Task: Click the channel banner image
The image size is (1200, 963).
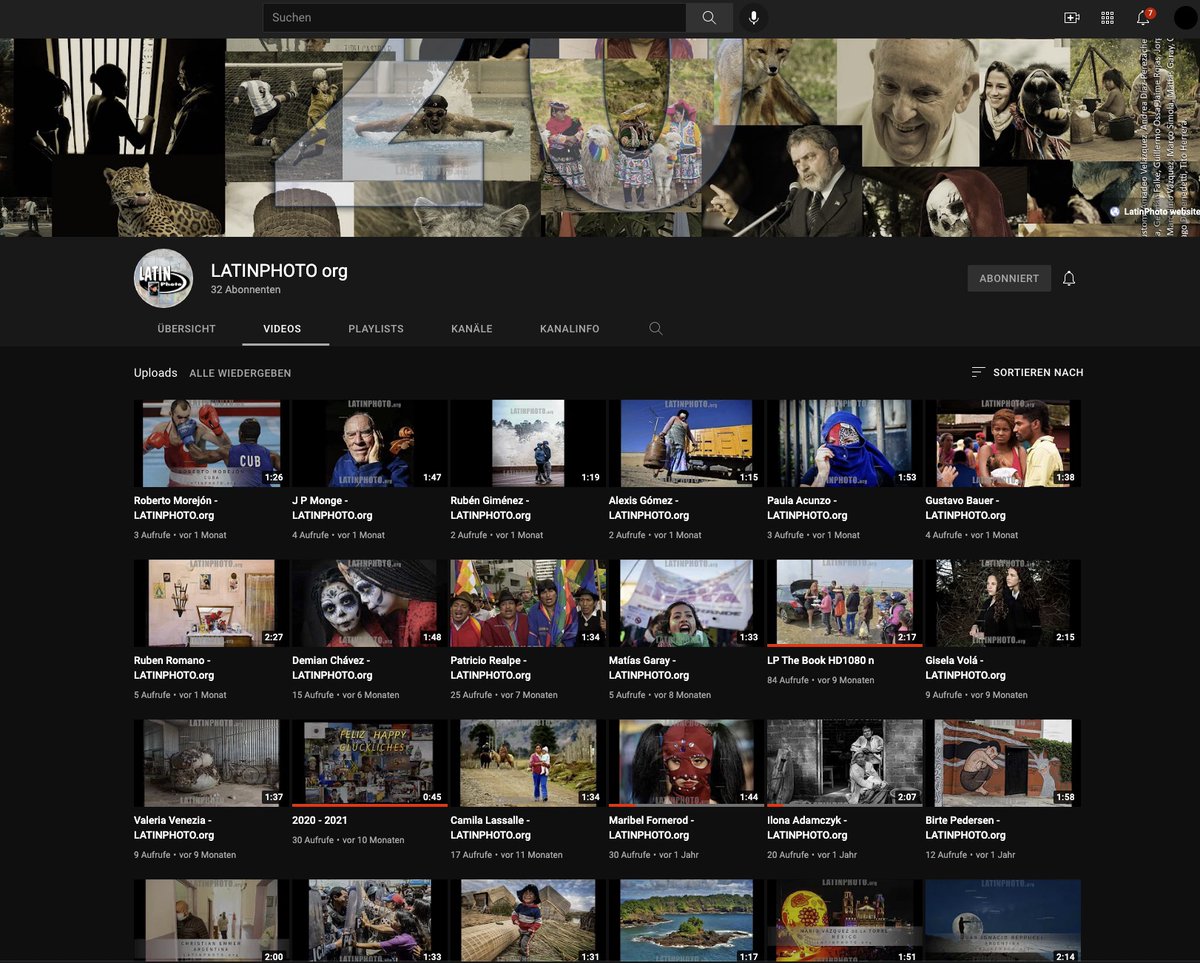Action: (600, 137)
